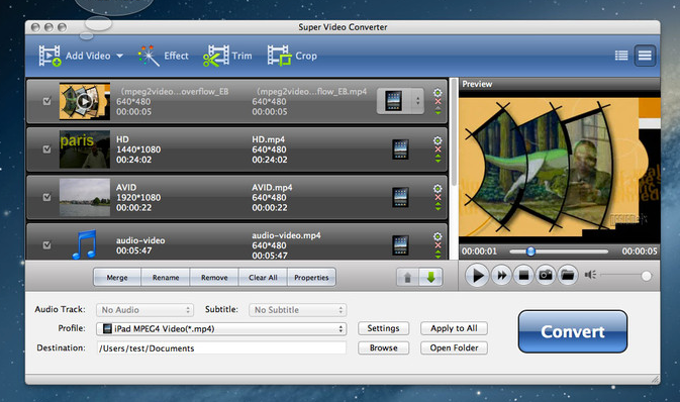Remove AVID row with red X
680x402 pixels.
coord(438,197)
